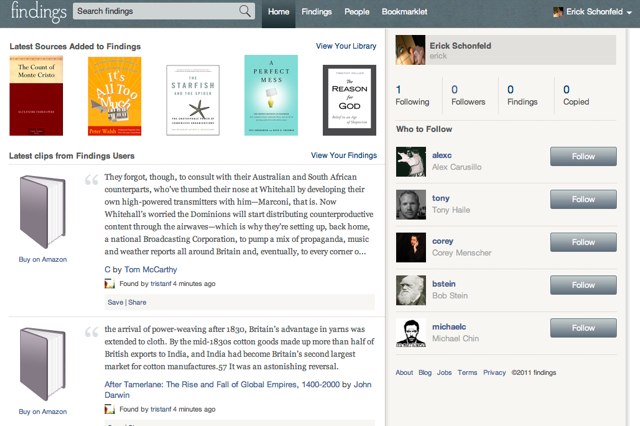Go to the Findings navigation tab

316,12
